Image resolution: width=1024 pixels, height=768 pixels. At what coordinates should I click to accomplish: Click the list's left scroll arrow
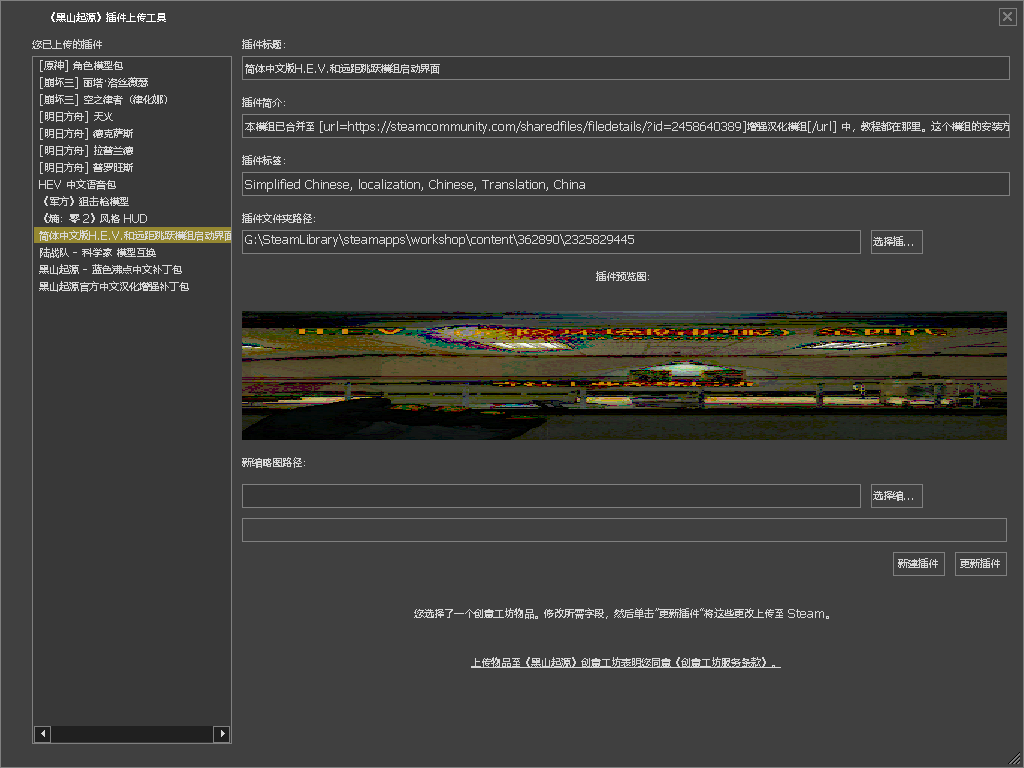pos(42,733)
